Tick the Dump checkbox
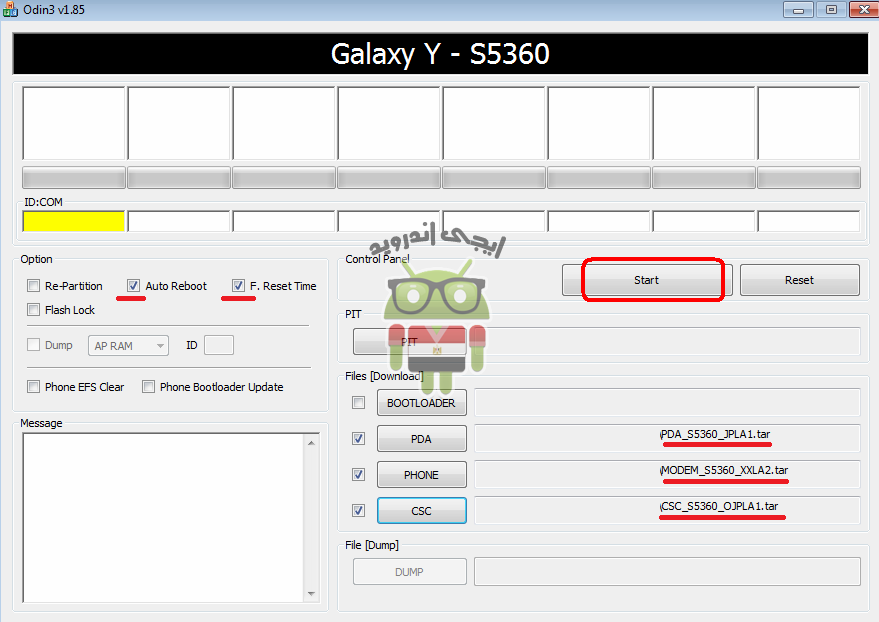The image size is (879, 622). pyautogui.click(x=34, y=345)
